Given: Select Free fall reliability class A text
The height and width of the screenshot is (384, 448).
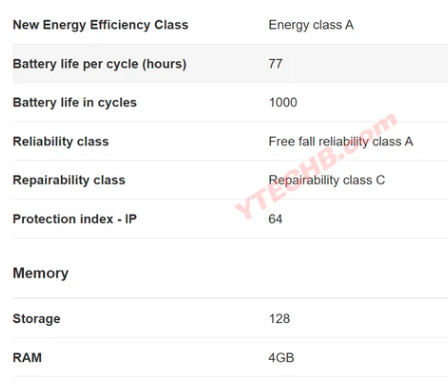Looking at the screenshot, I should coord(341,141).
